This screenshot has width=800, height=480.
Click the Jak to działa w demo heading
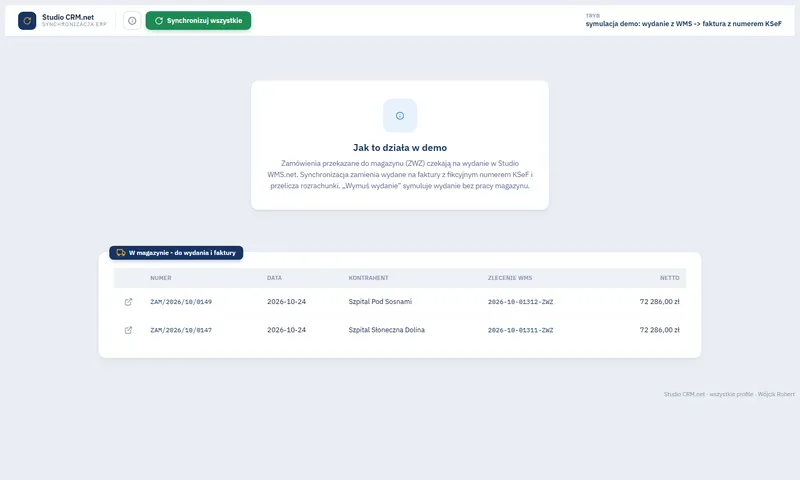[400, 147]
